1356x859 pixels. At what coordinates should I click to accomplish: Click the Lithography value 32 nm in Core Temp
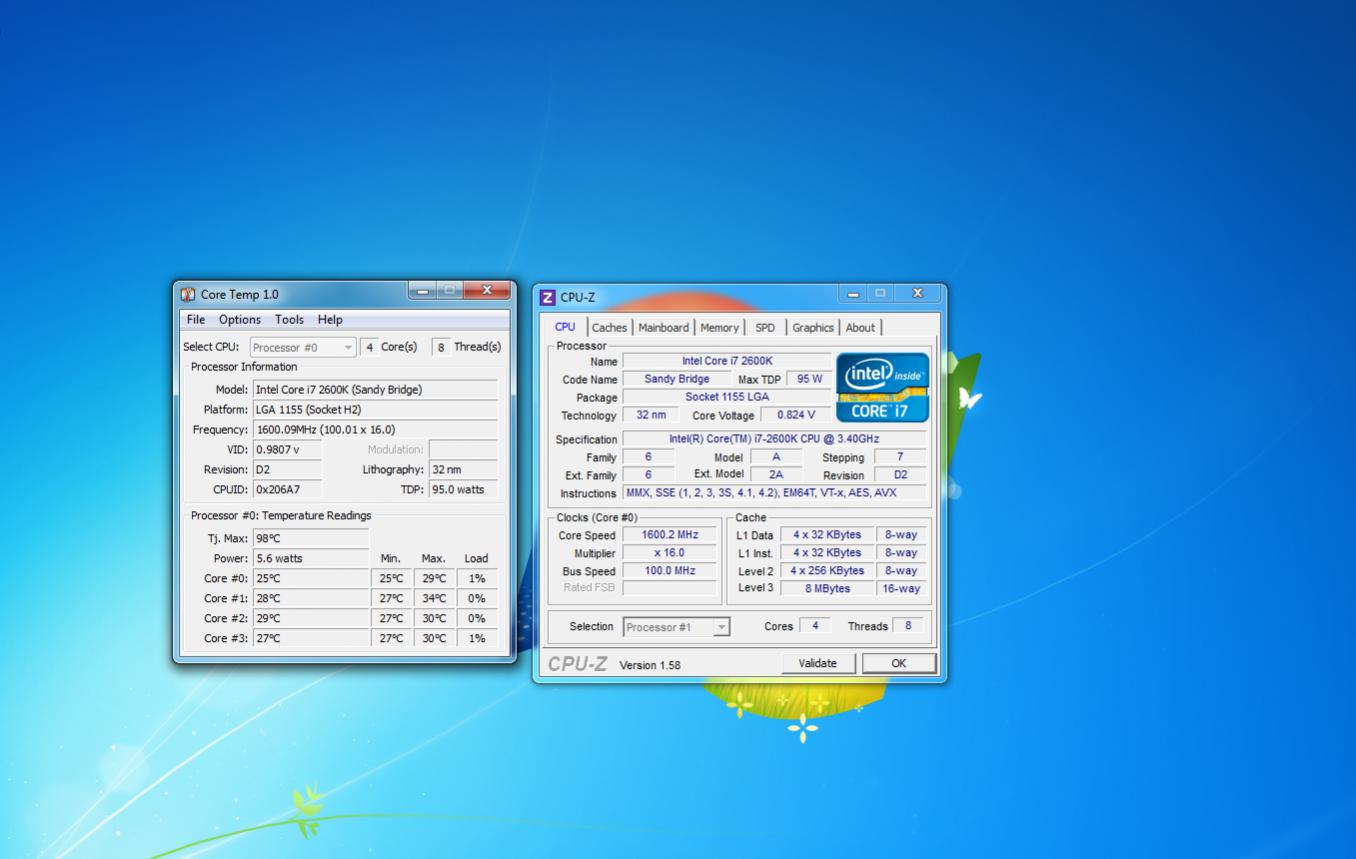[x=463, y=470]
